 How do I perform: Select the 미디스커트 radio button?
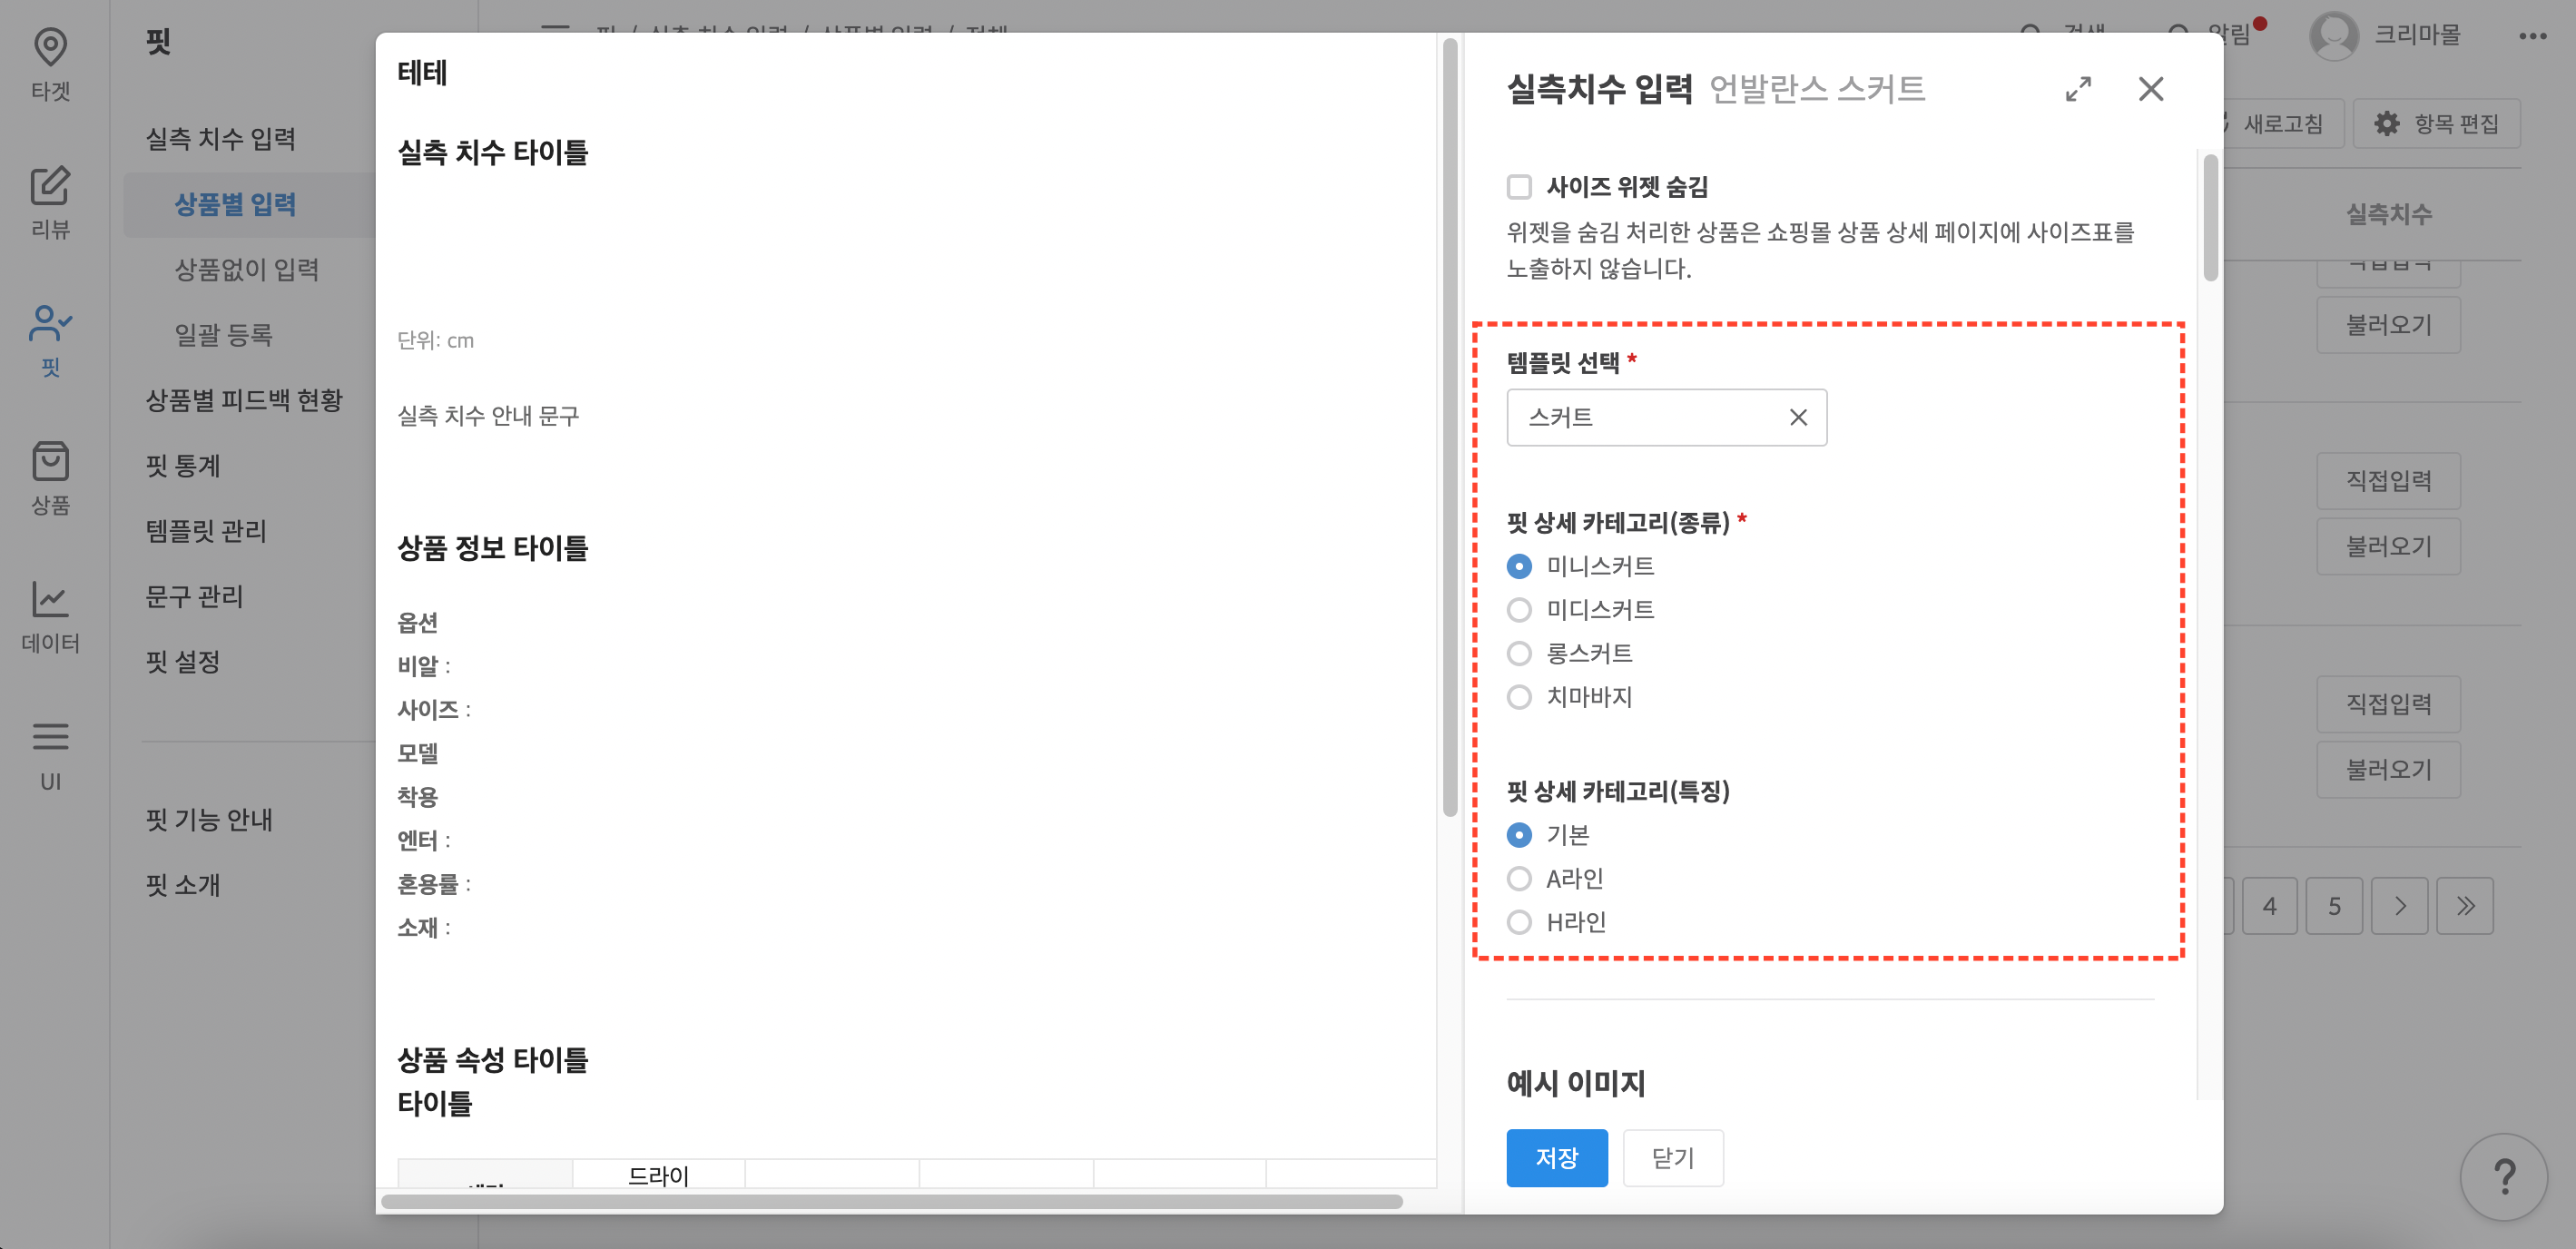tap(1519, 609)
